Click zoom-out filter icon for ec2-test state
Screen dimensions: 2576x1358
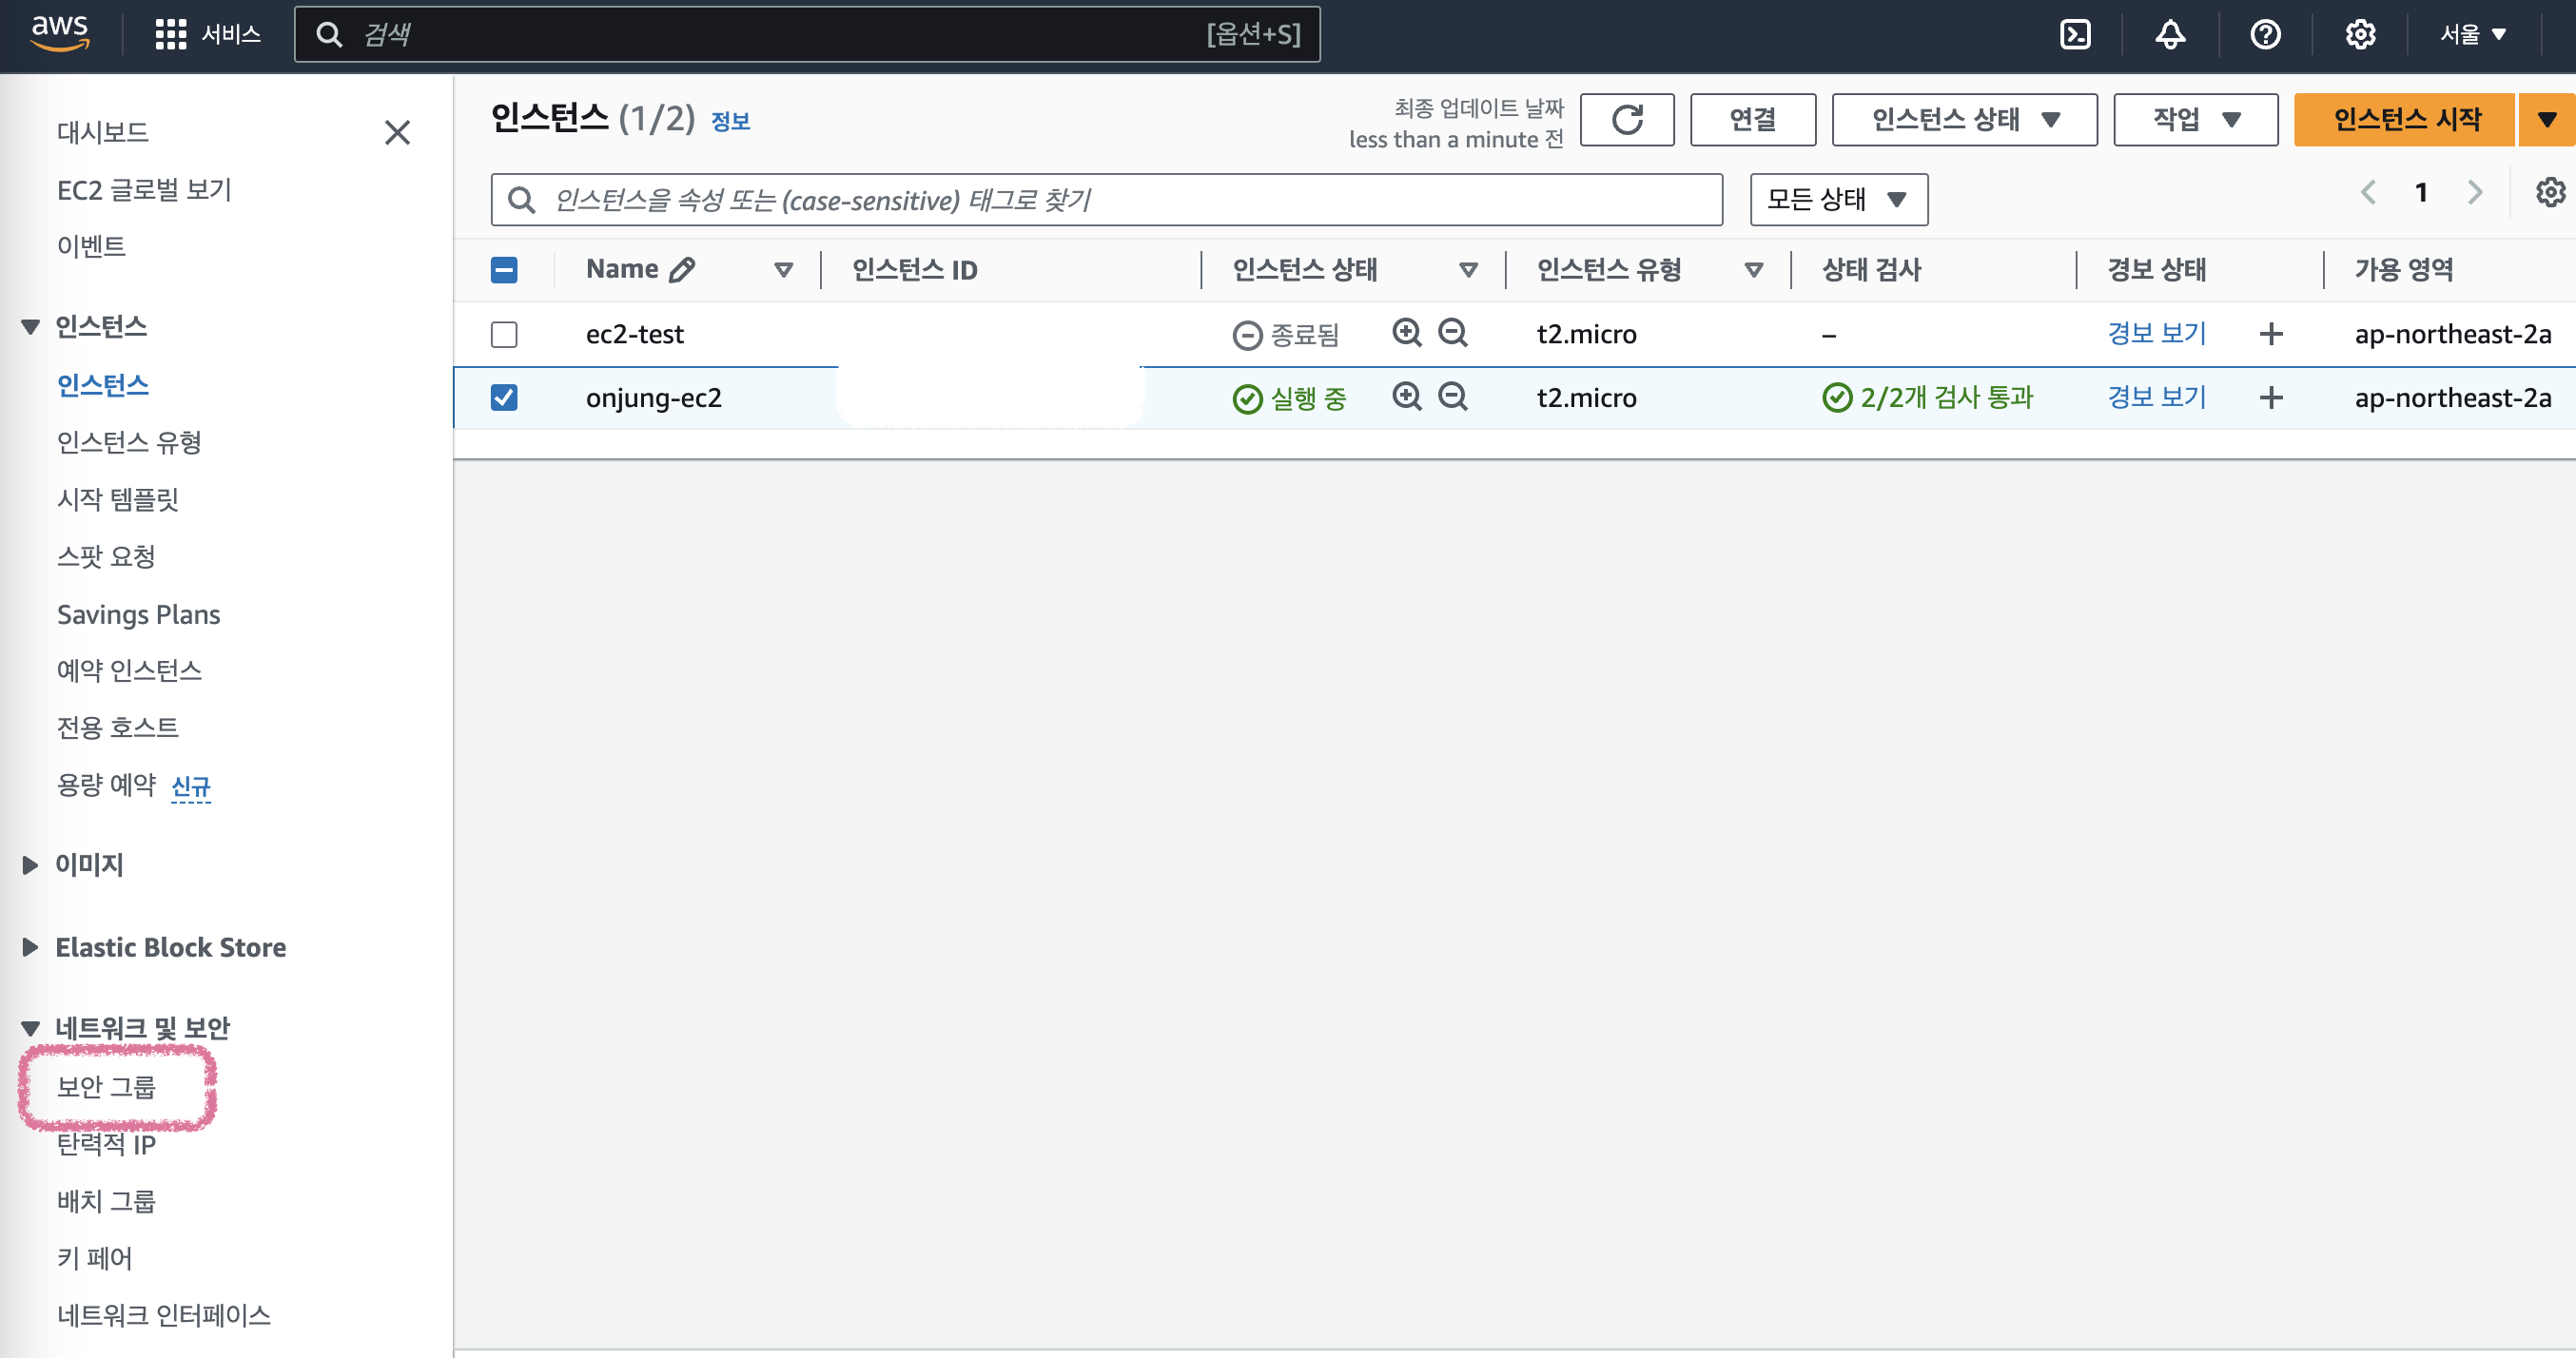tap(1452, 333)
